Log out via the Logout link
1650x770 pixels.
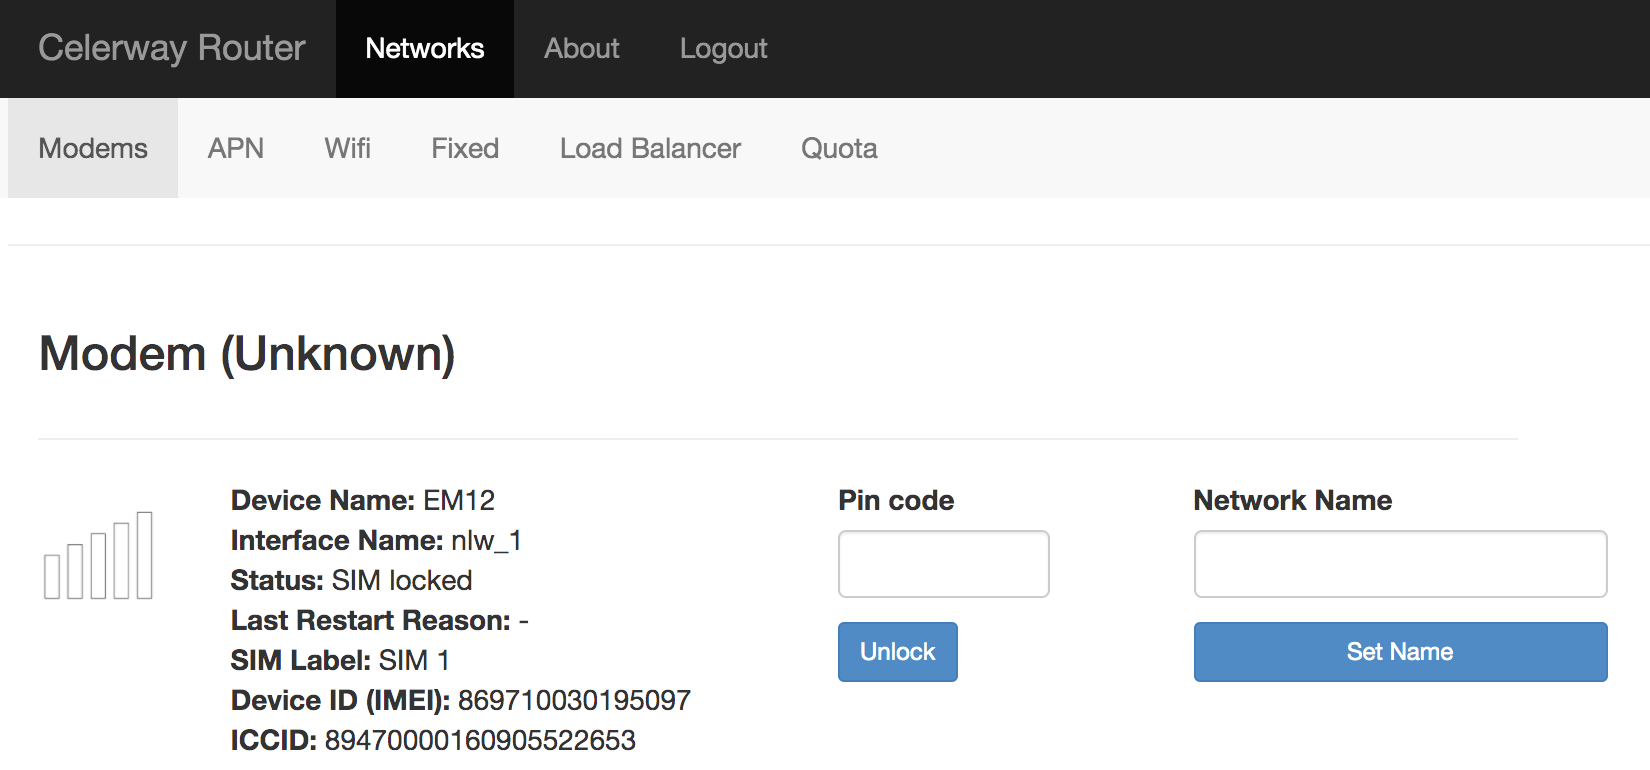(723, 48)
